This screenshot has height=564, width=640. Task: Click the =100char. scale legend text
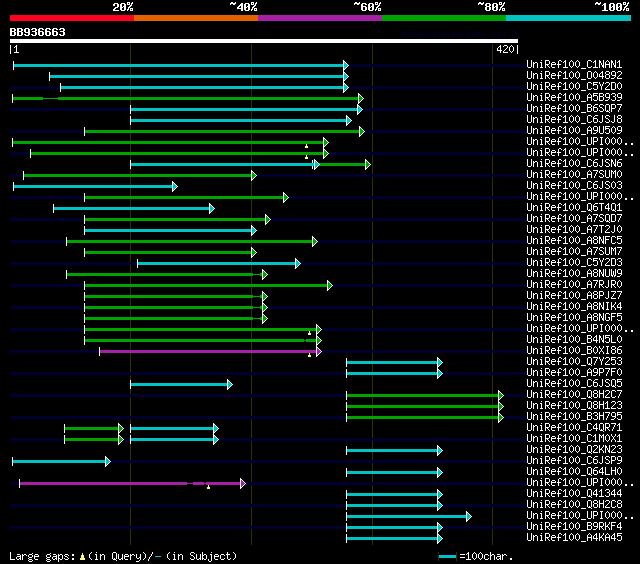click(486, 556)
